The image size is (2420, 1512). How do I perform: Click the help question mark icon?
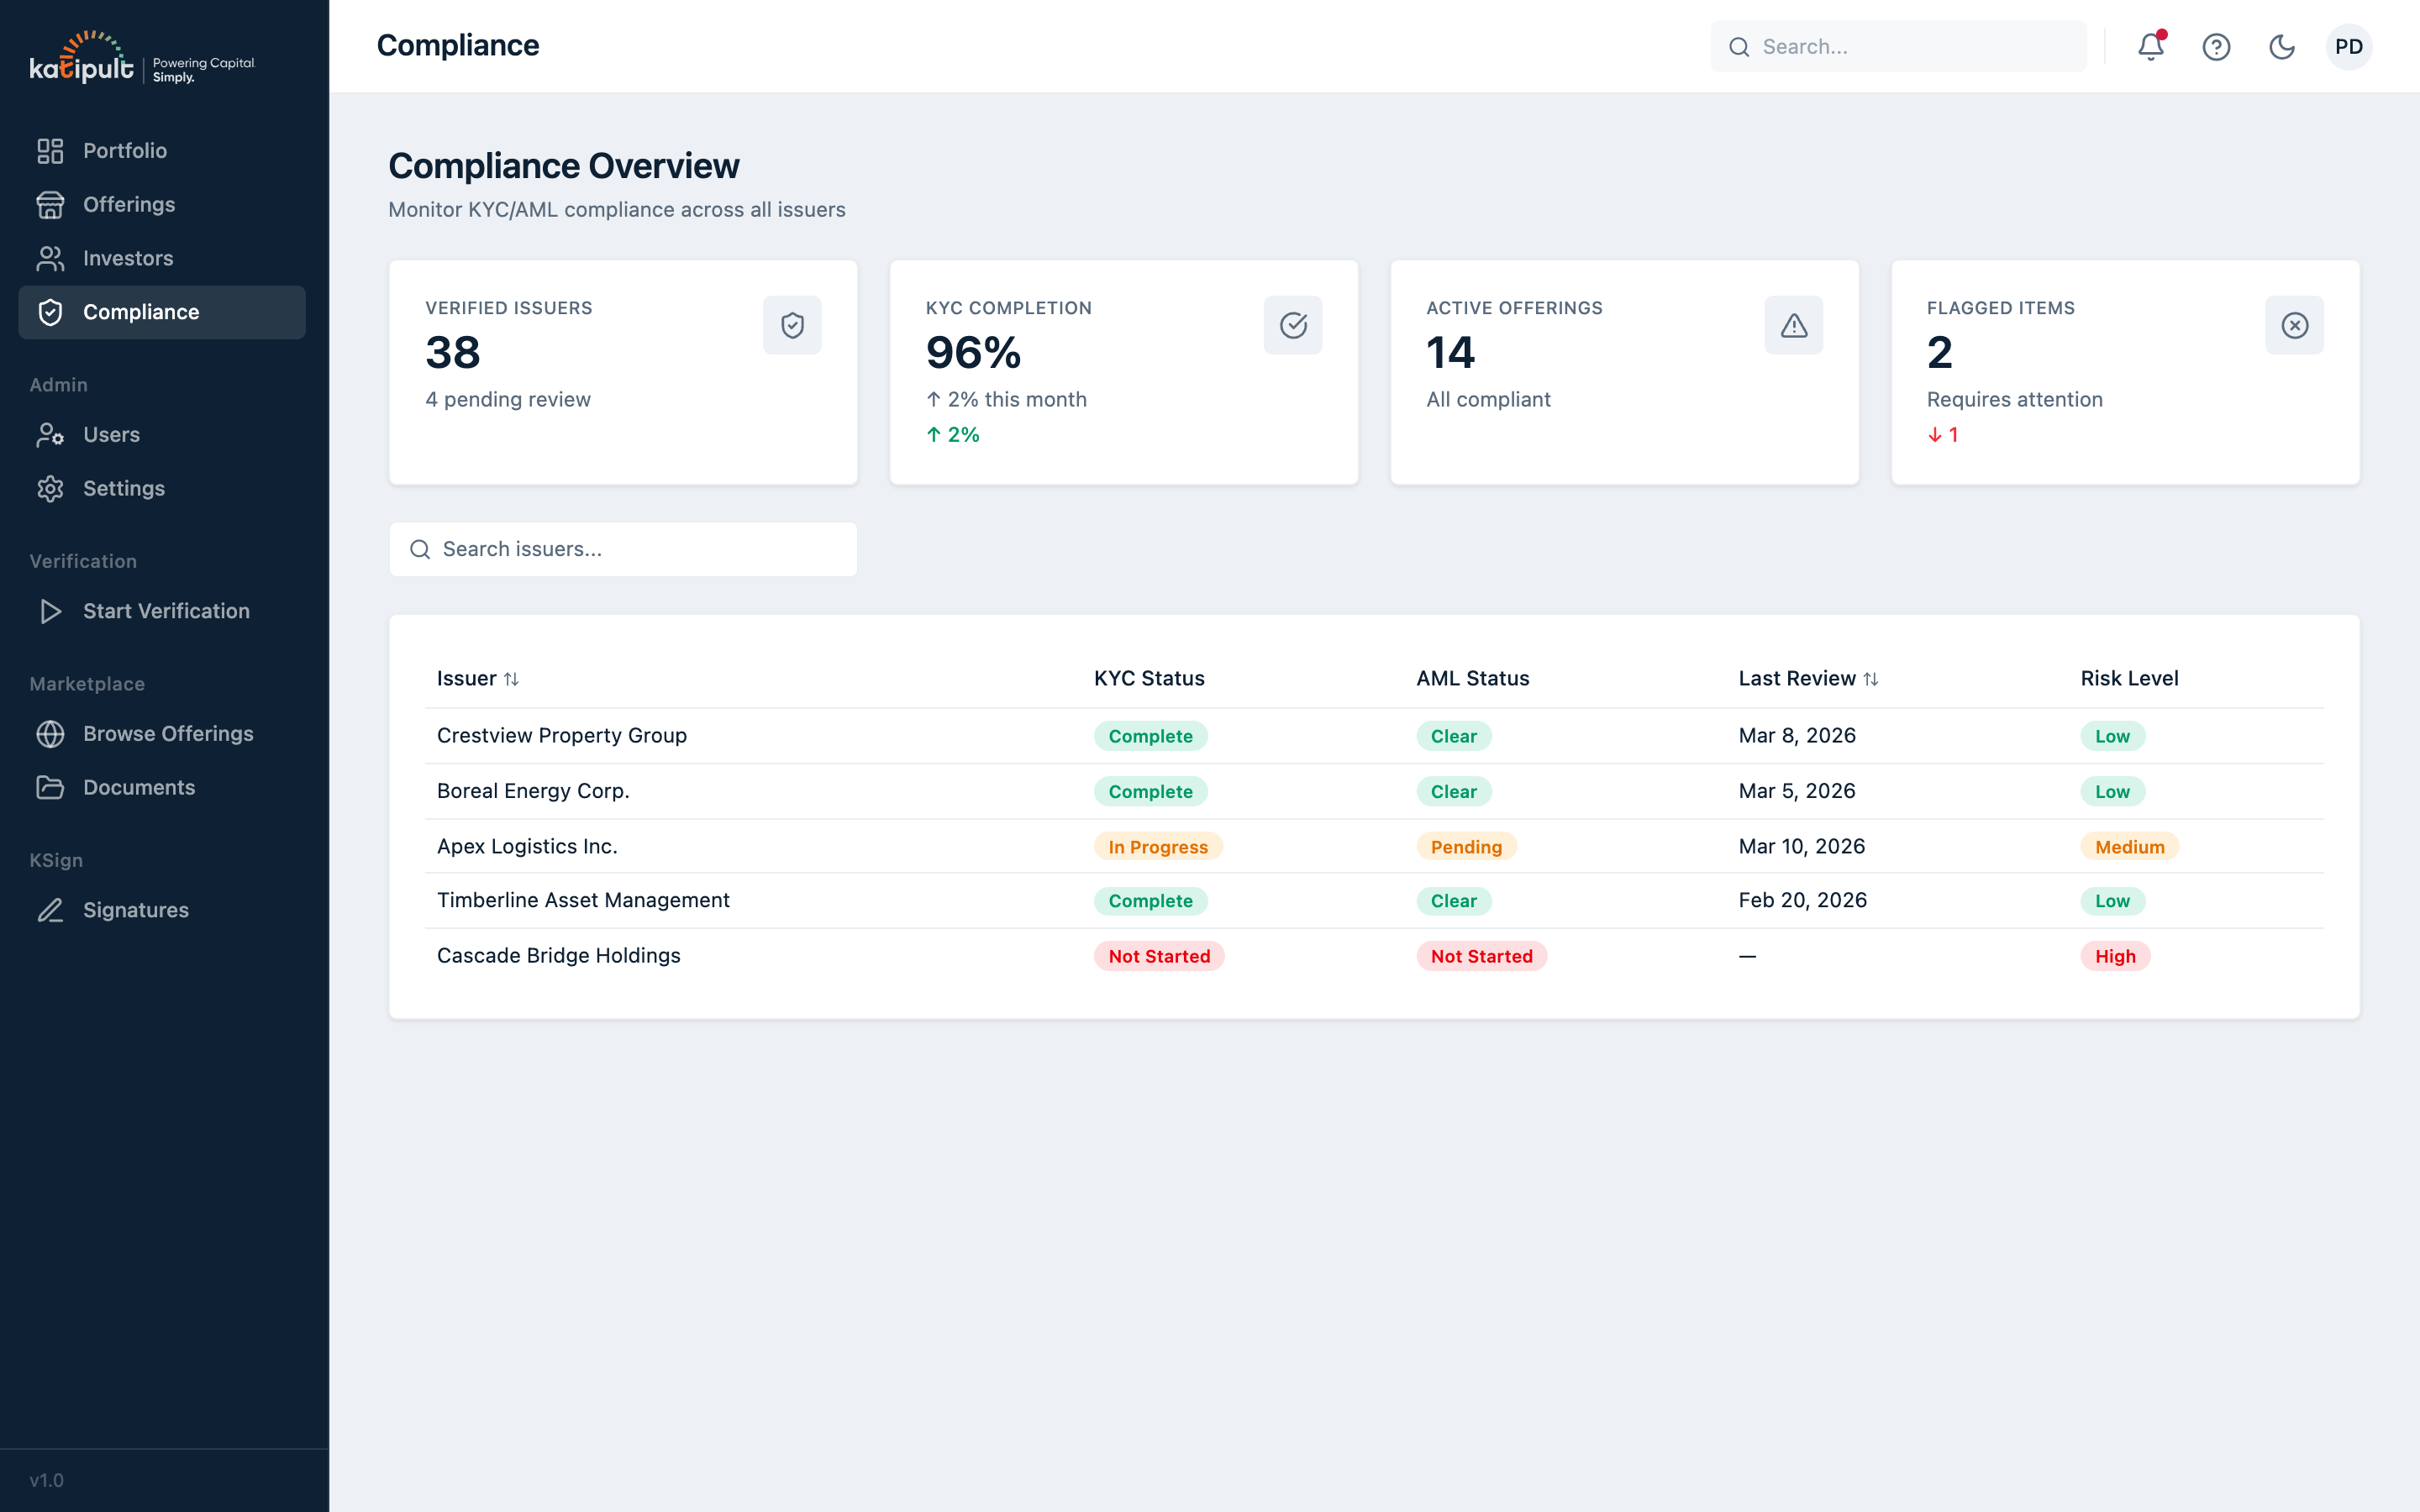click(x=2216, y=46)
